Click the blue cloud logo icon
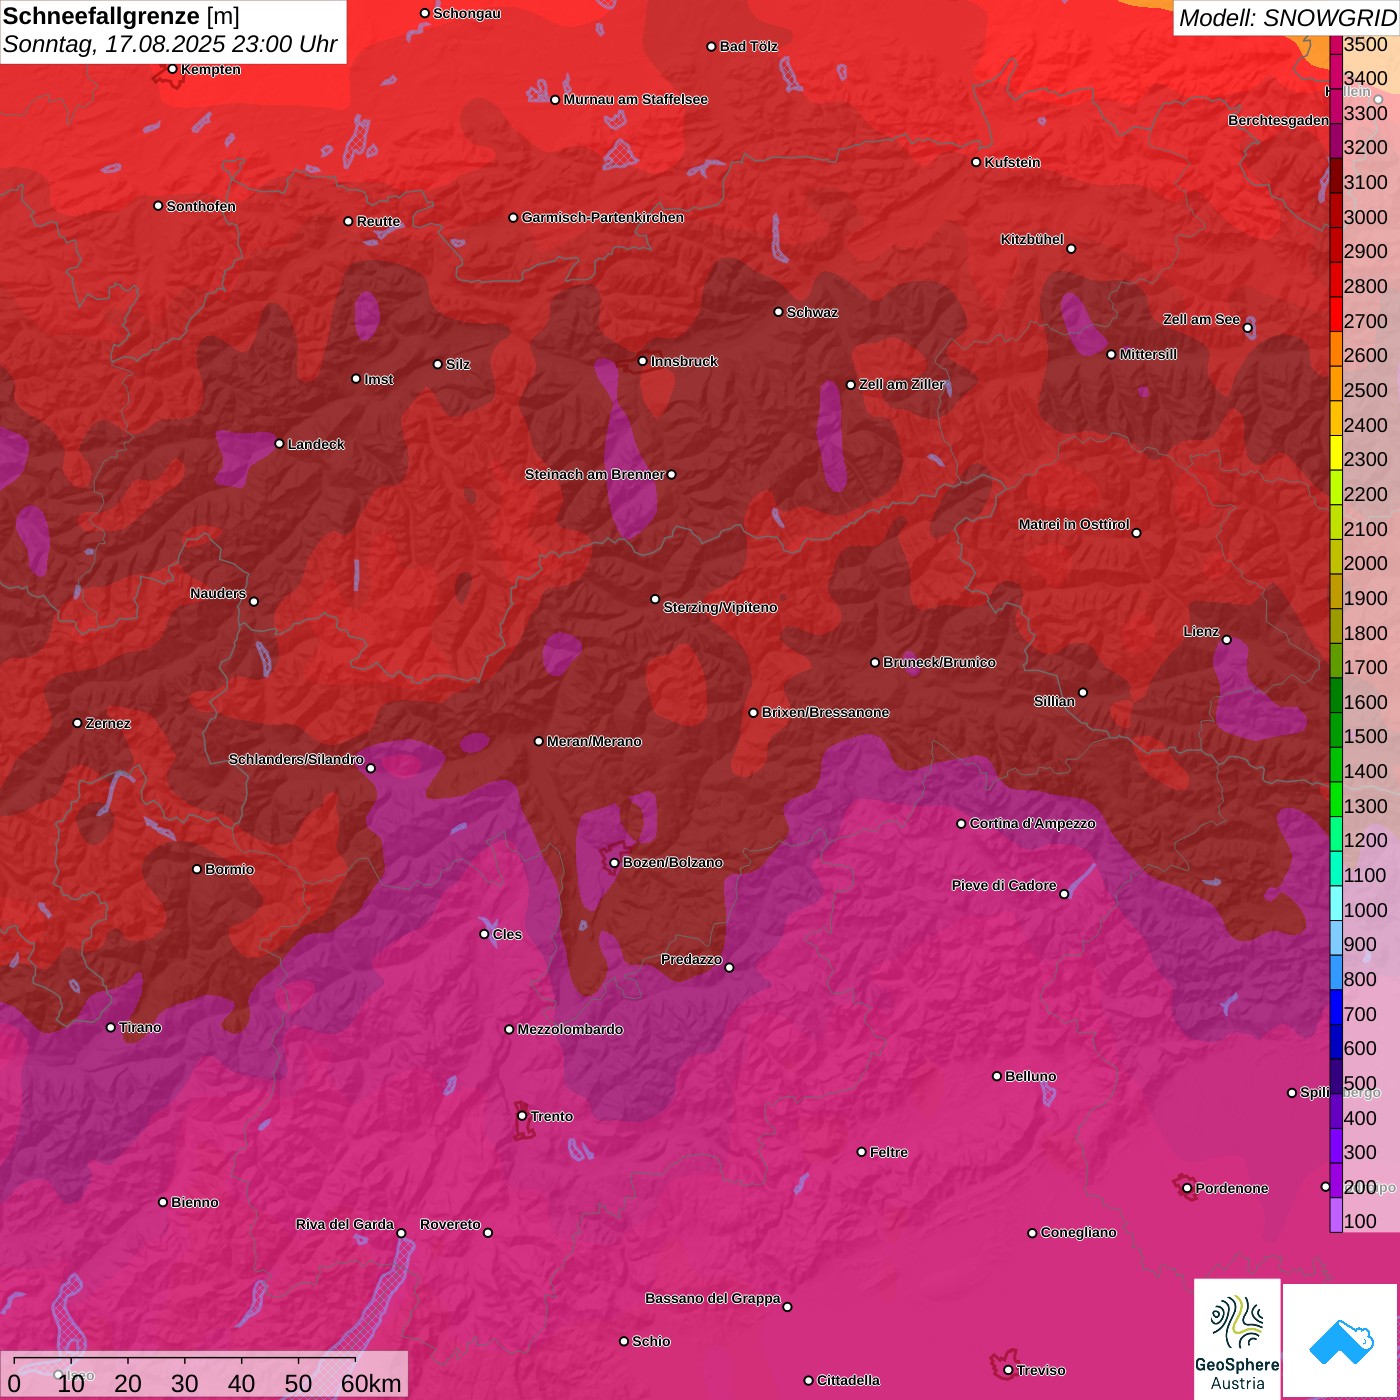Screen dimensions: 1400x1400 [x=1341, y=1341]
